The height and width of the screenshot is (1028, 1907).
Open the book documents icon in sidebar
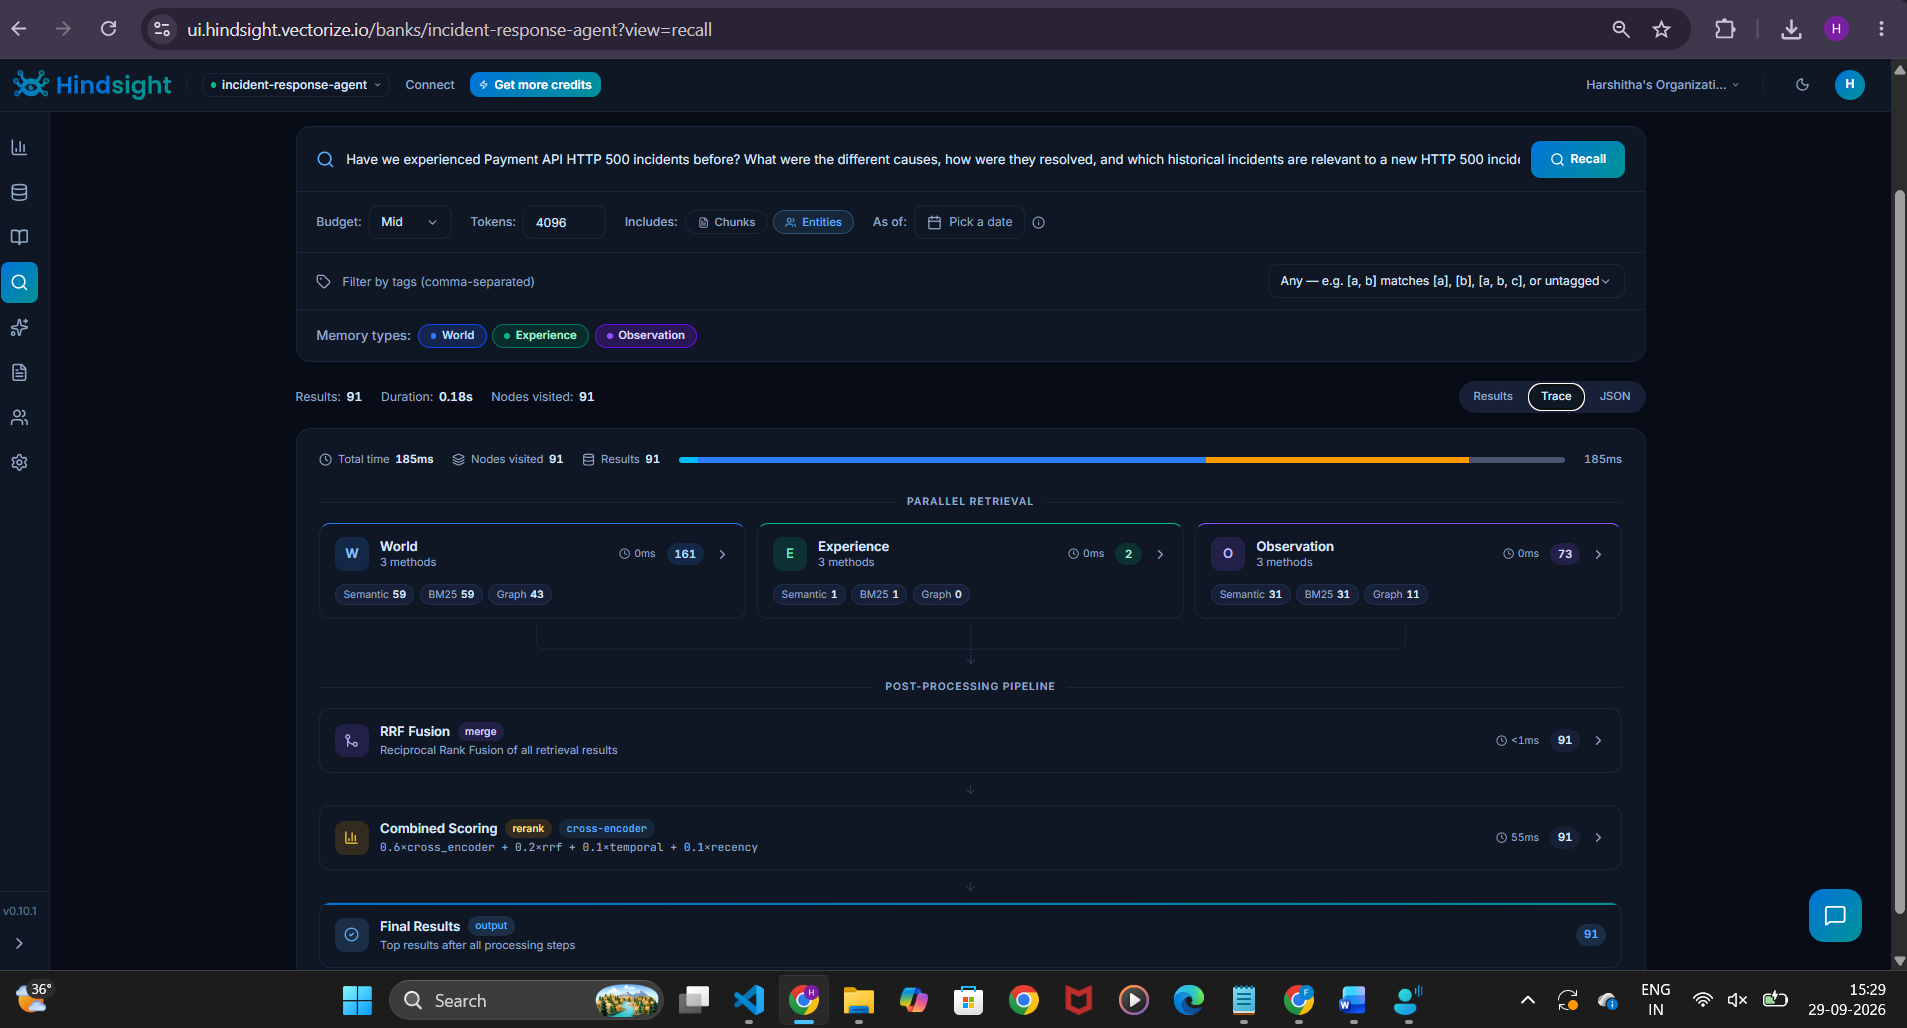pyautogui.click(x=19, y=237)
